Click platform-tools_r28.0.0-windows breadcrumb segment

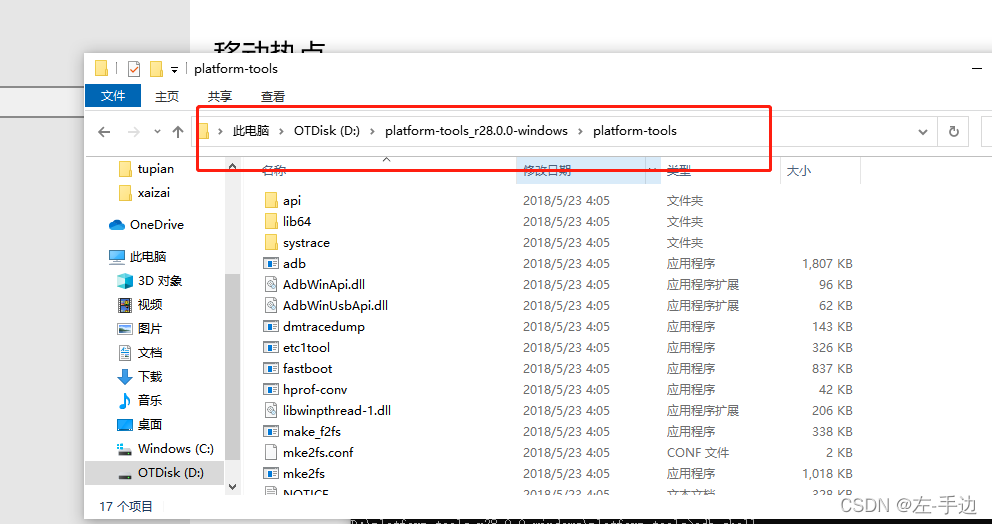tap(476, 131)
